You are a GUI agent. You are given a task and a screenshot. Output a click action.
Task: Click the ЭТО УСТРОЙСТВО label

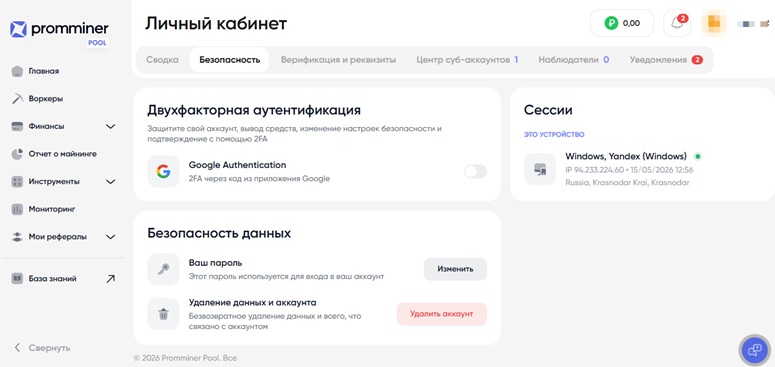[554, 134]
